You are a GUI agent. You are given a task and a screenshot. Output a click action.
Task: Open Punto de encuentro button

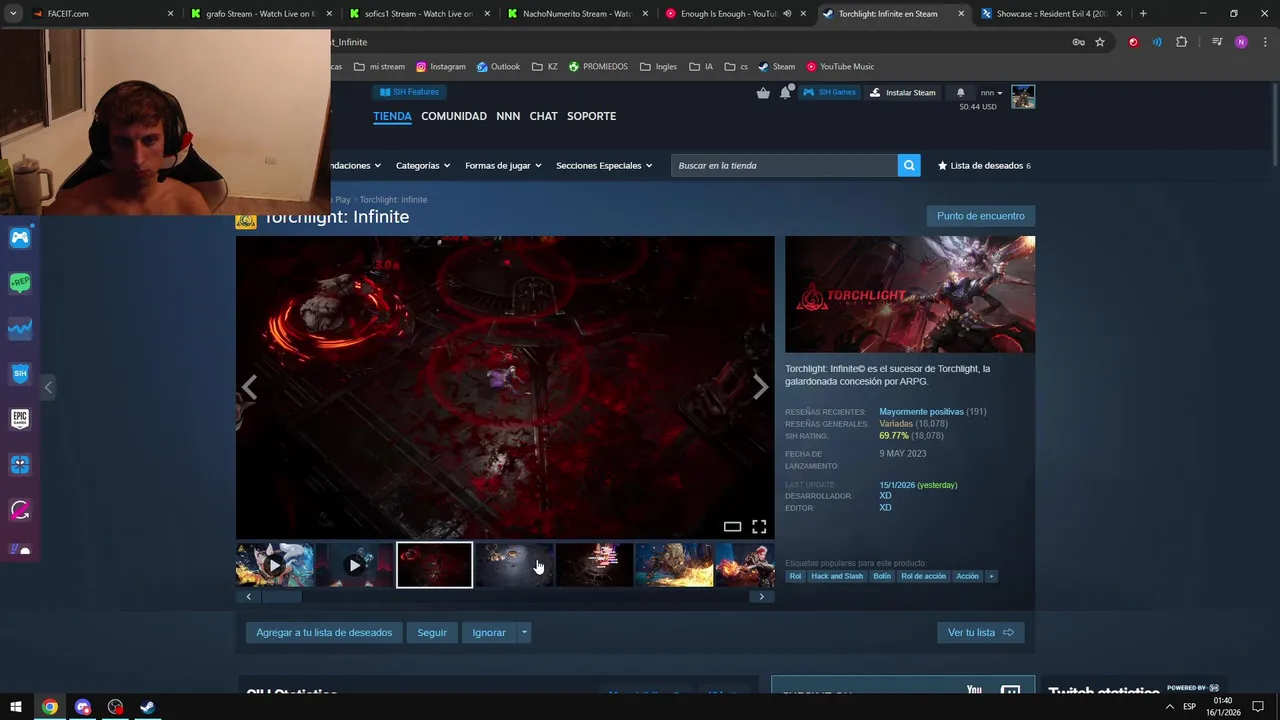981,216
